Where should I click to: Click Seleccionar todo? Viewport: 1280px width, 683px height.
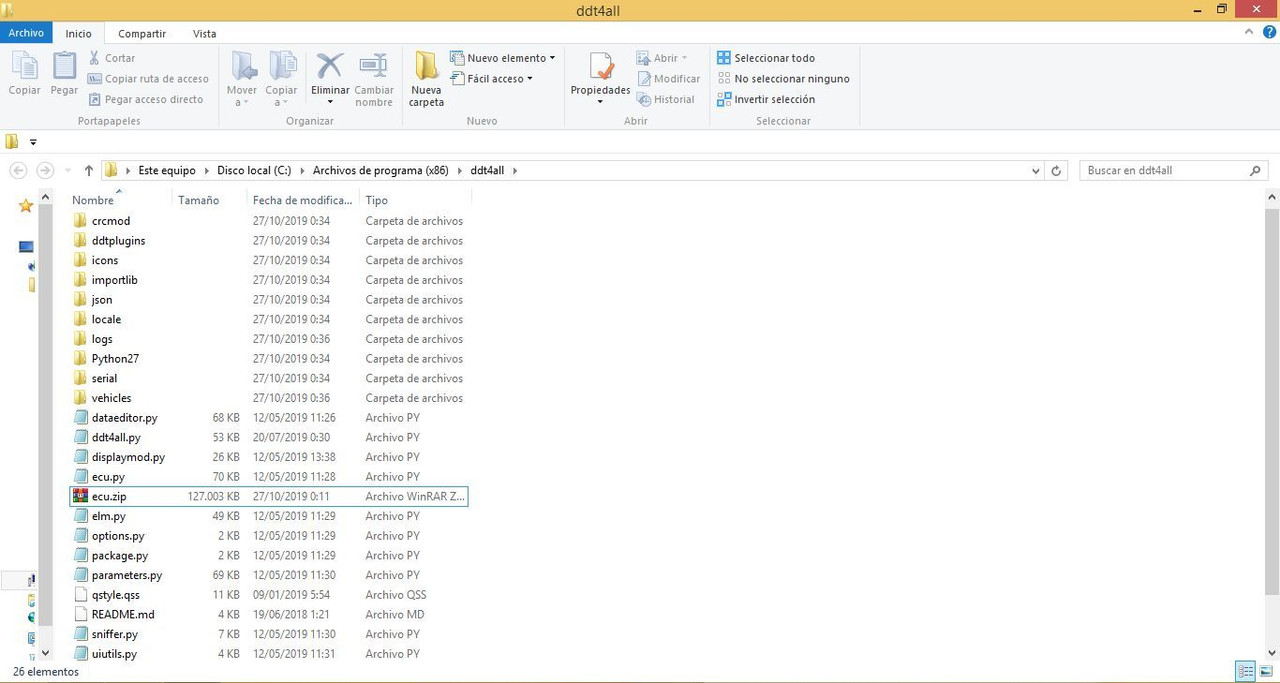[x=766, y=58]
